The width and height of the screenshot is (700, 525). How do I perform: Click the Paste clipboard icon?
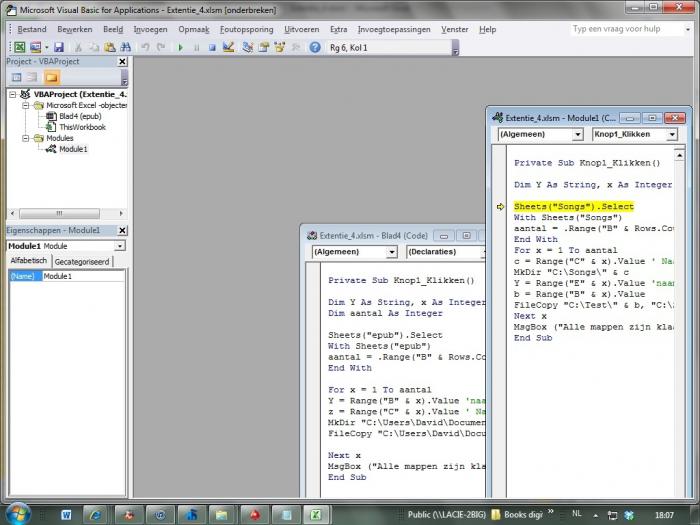click(x=110, y=47)
